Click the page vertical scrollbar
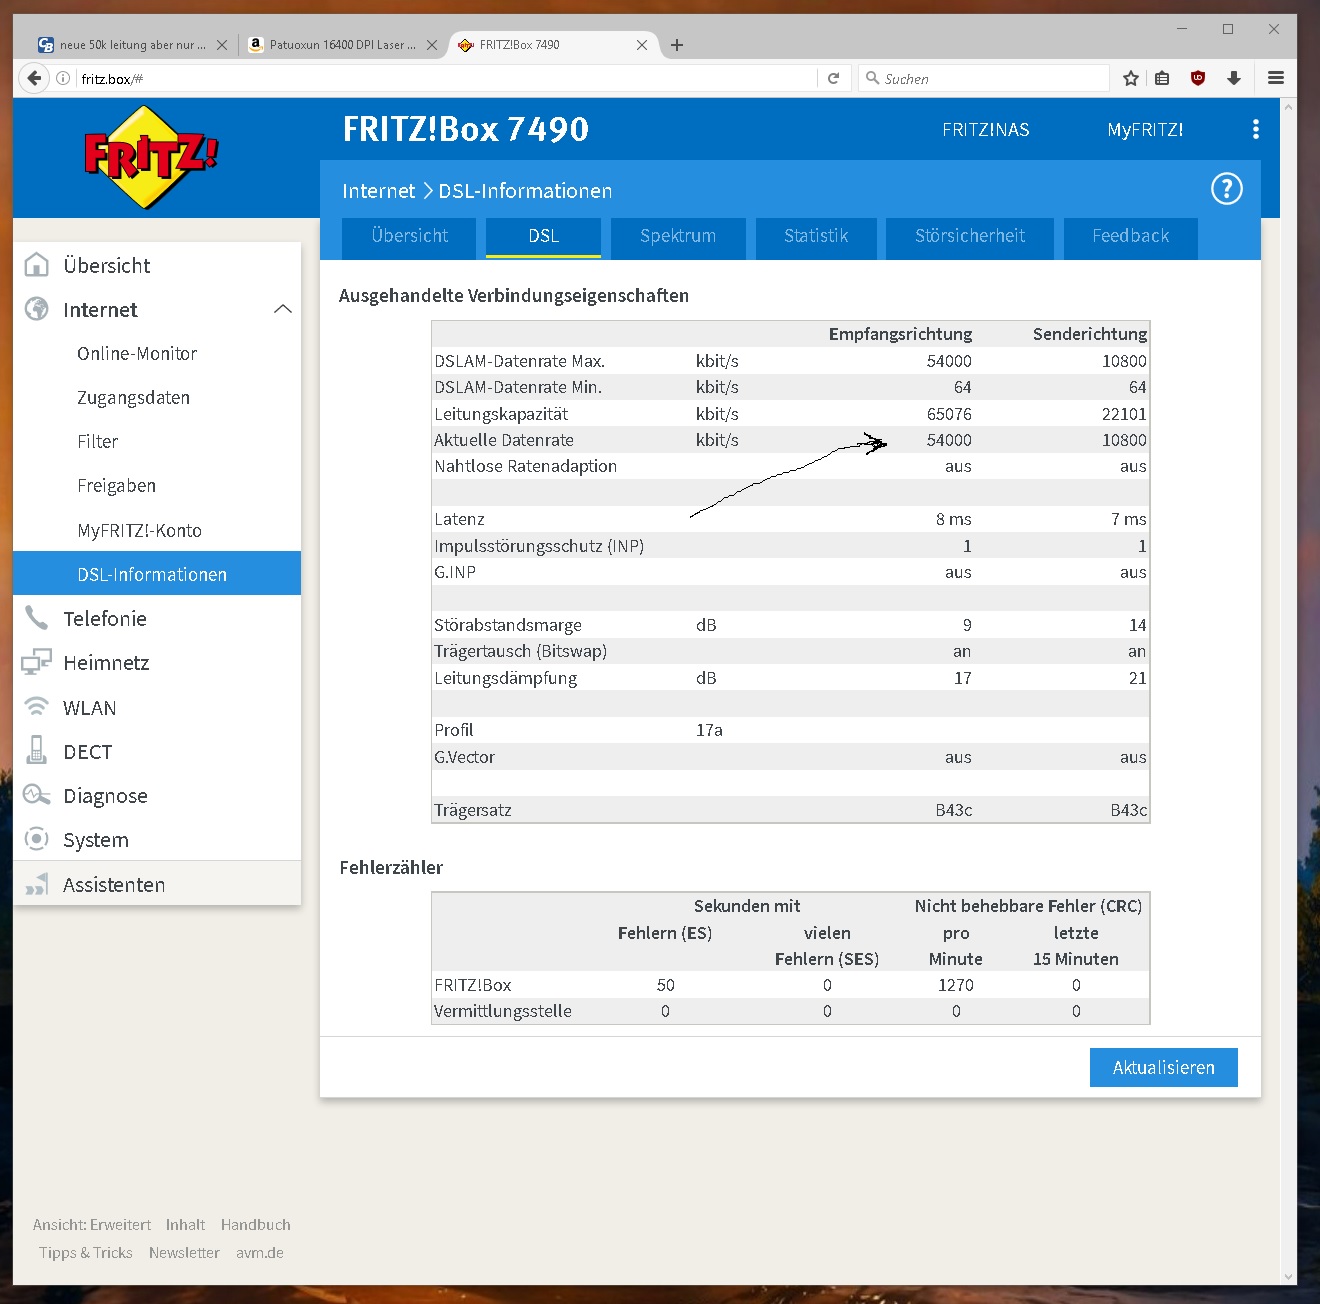Screen dimensions: 1320x1304 click(x=1288, y=690)
